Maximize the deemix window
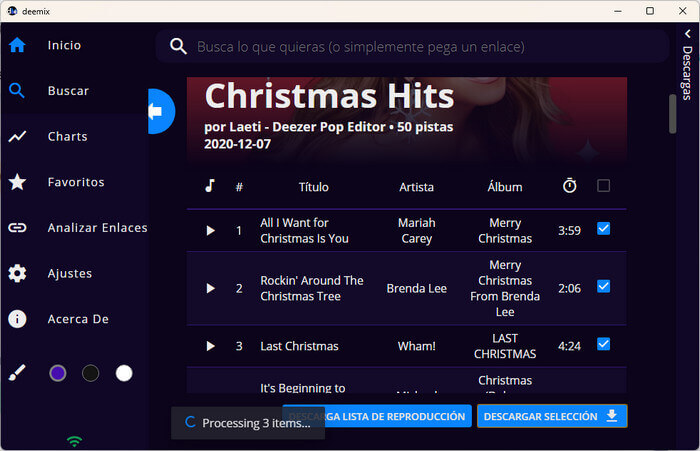Image resolution: width=700 pixels, height=451 pixels. (650, 11)
